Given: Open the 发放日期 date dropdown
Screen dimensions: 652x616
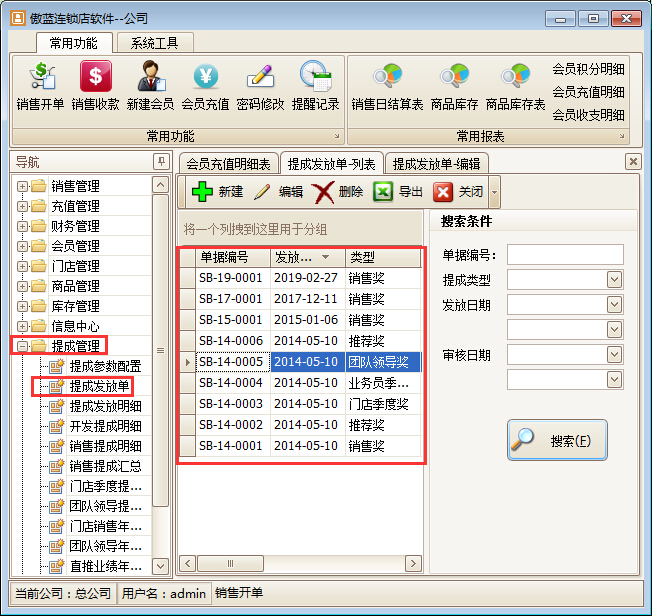Looking at the screenshot, I should (x=614, y=304).
